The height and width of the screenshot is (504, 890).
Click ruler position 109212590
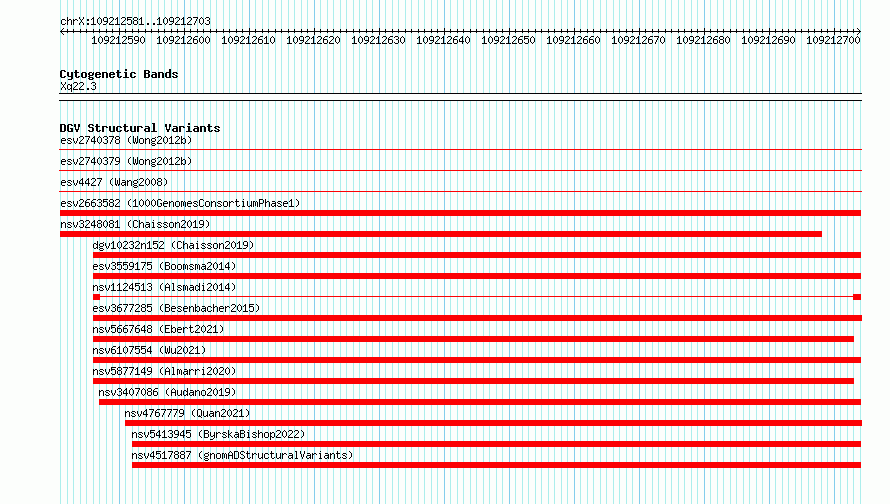point(118,40)
